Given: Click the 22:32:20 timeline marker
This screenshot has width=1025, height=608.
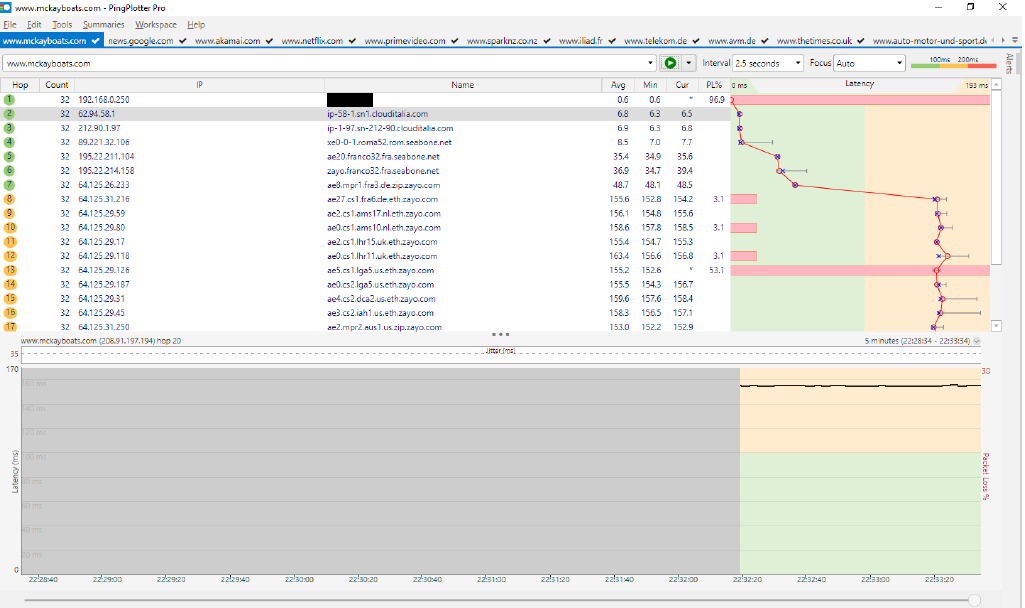Looking at the screenshot, I should pos(747,579).
